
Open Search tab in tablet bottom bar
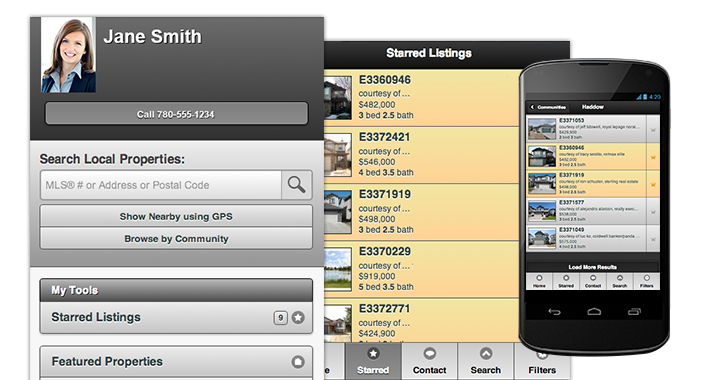pos(485,361)
